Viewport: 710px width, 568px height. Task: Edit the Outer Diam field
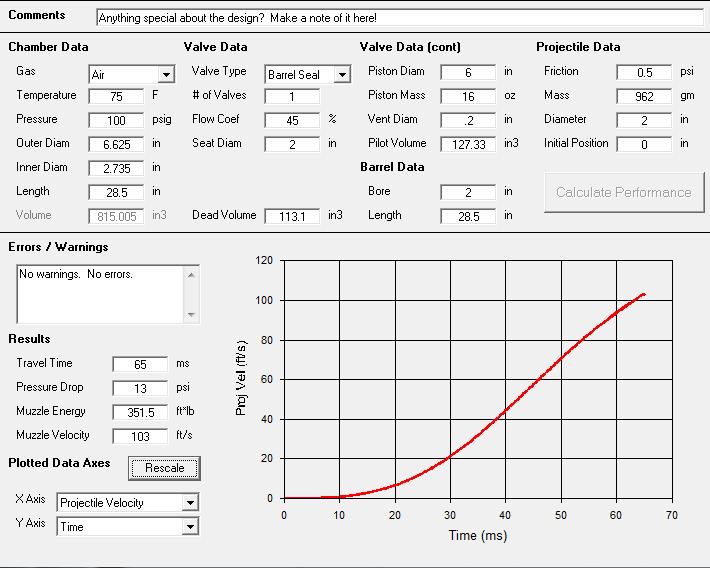pyautogui.click(x=116, y=144)
